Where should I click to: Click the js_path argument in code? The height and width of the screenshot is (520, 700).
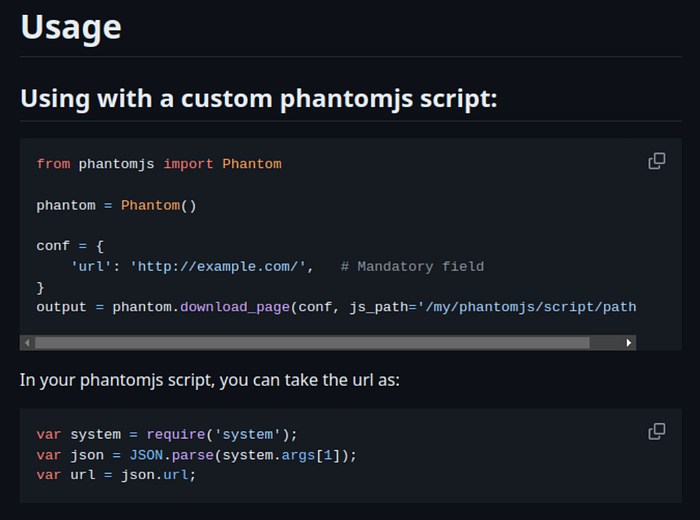pyautogui.click(x=493, y=307)
